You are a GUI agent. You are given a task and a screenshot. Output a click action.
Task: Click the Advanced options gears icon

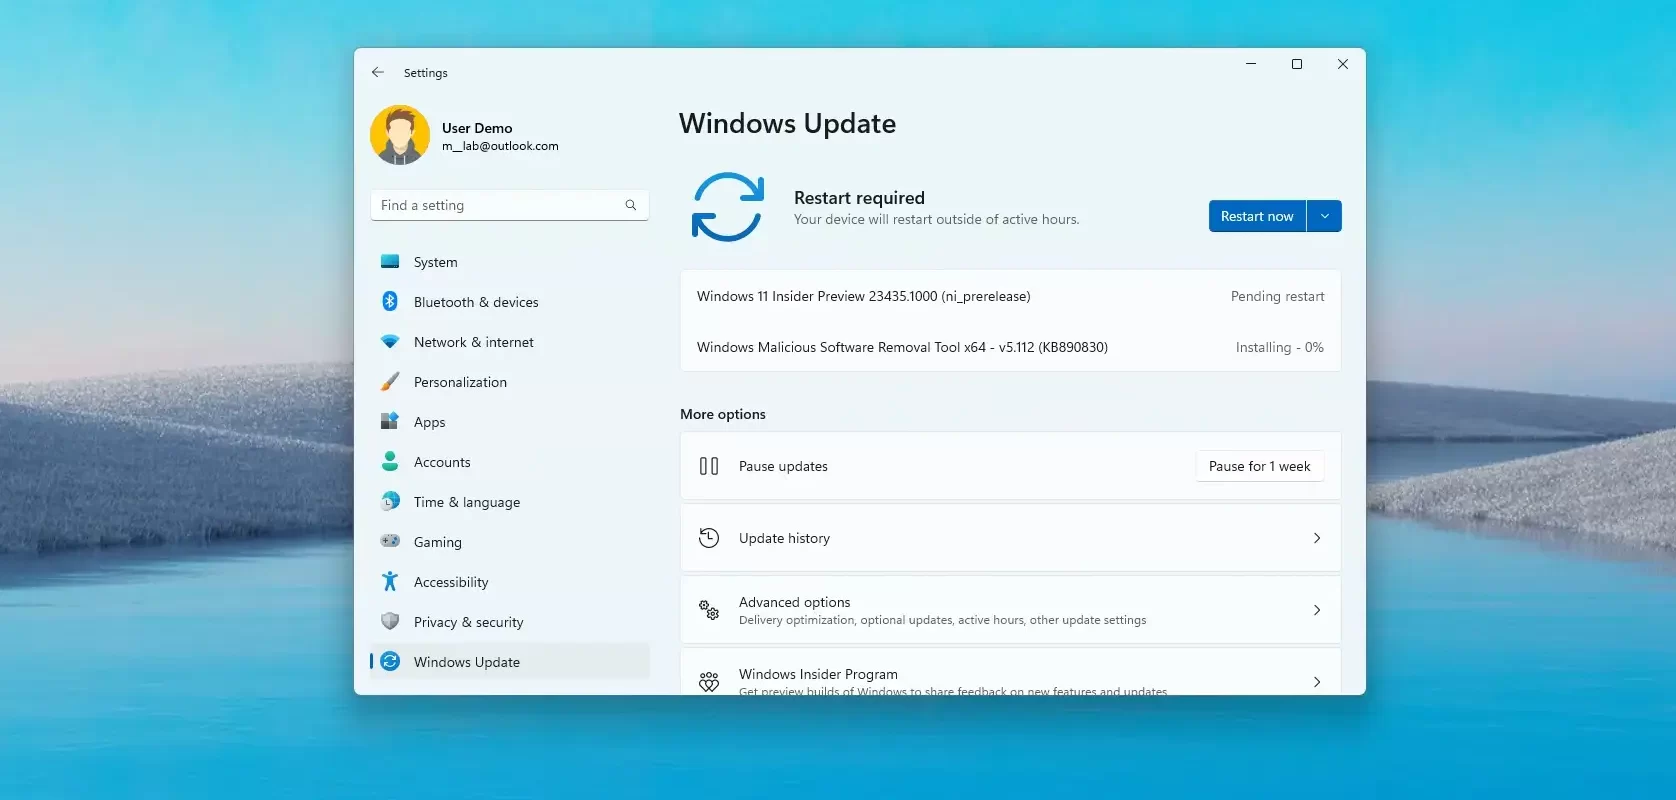click(x=709, y=610)
